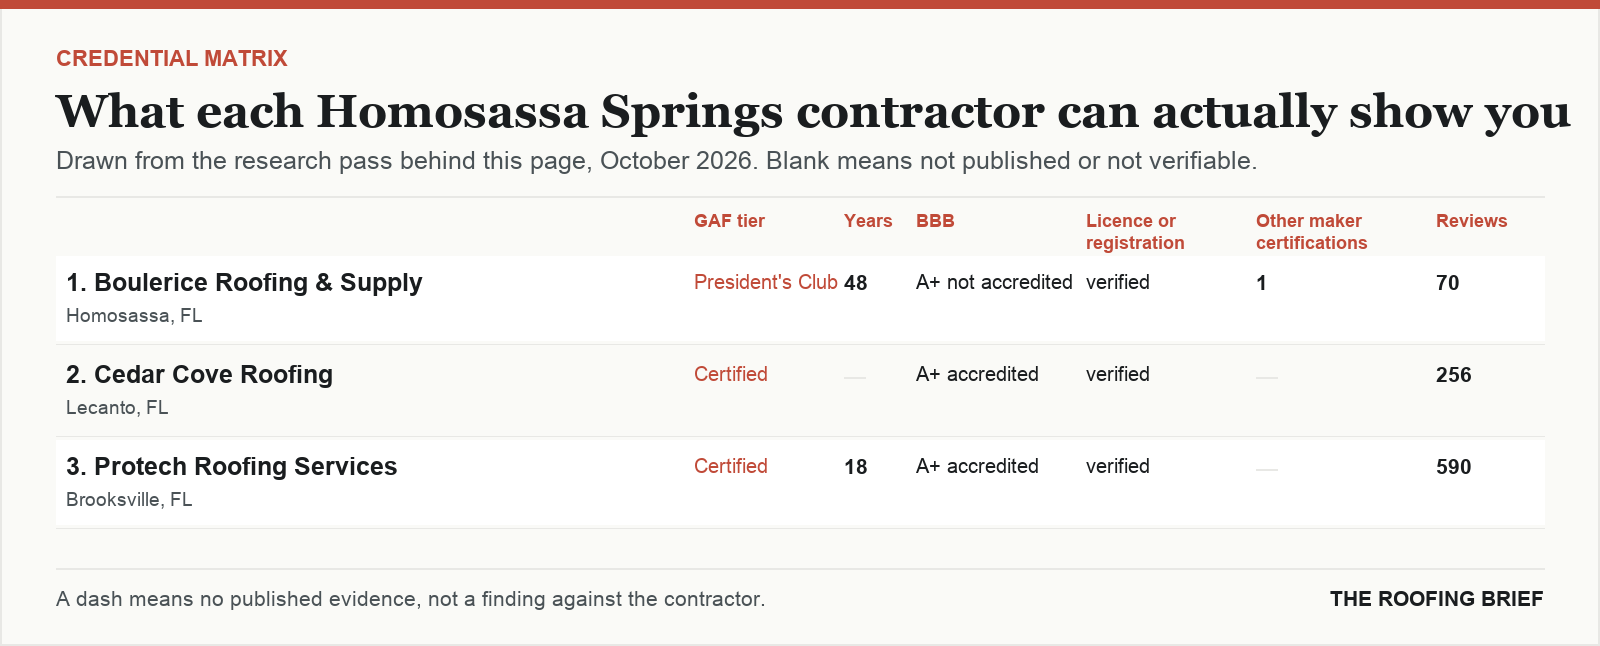This screenshot has height=646, width=1600.
Task: Click the GAF tier column header
Action: pyautogui.click(x=729, y=221)
